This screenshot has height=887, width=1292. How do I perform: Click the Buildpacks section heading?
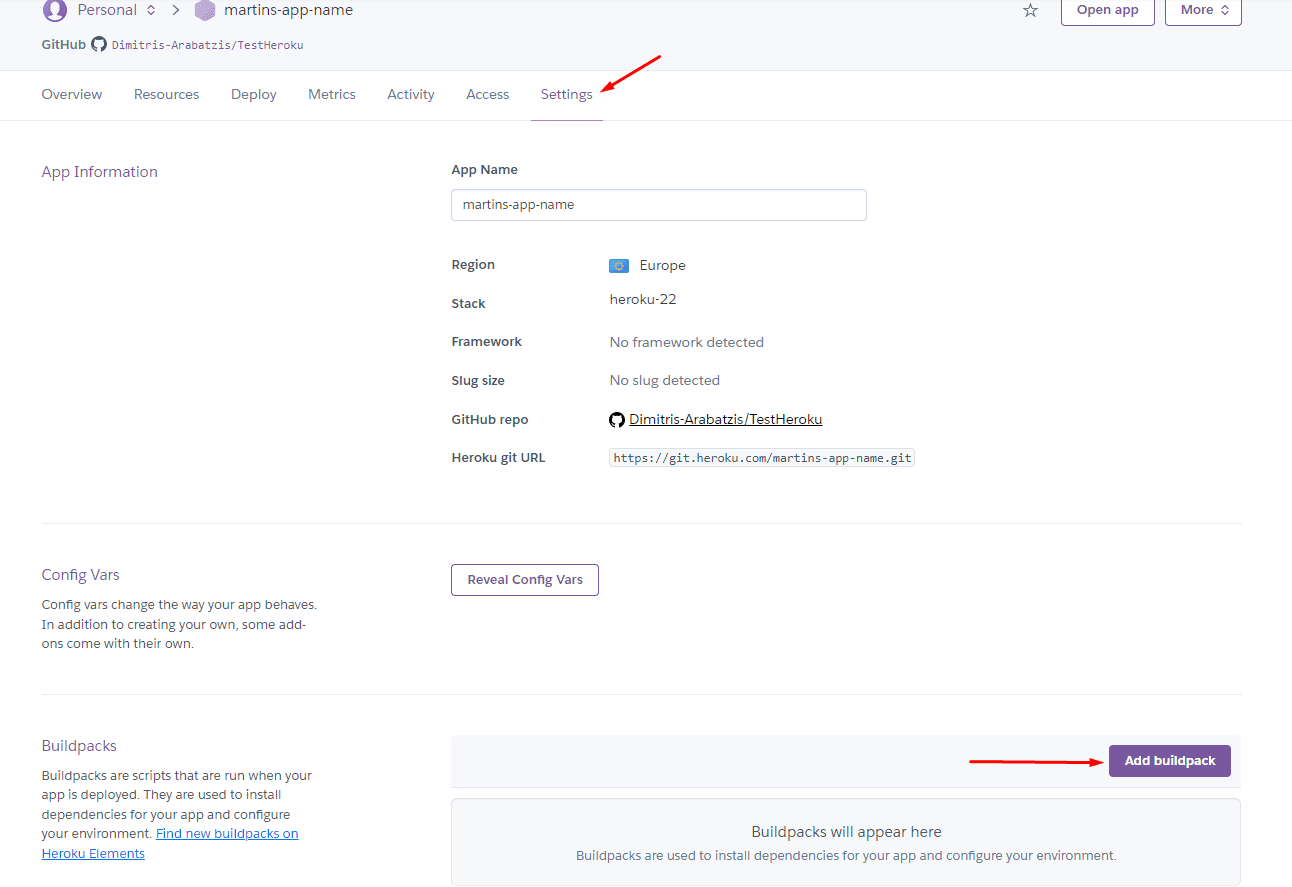[x=79, y=746]
